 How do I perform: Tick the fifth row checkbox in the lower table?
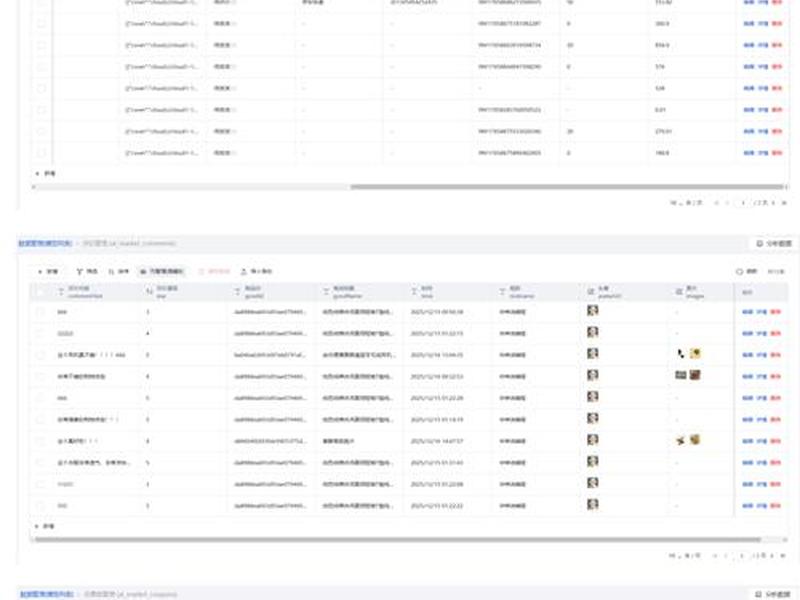pos(40,398)
